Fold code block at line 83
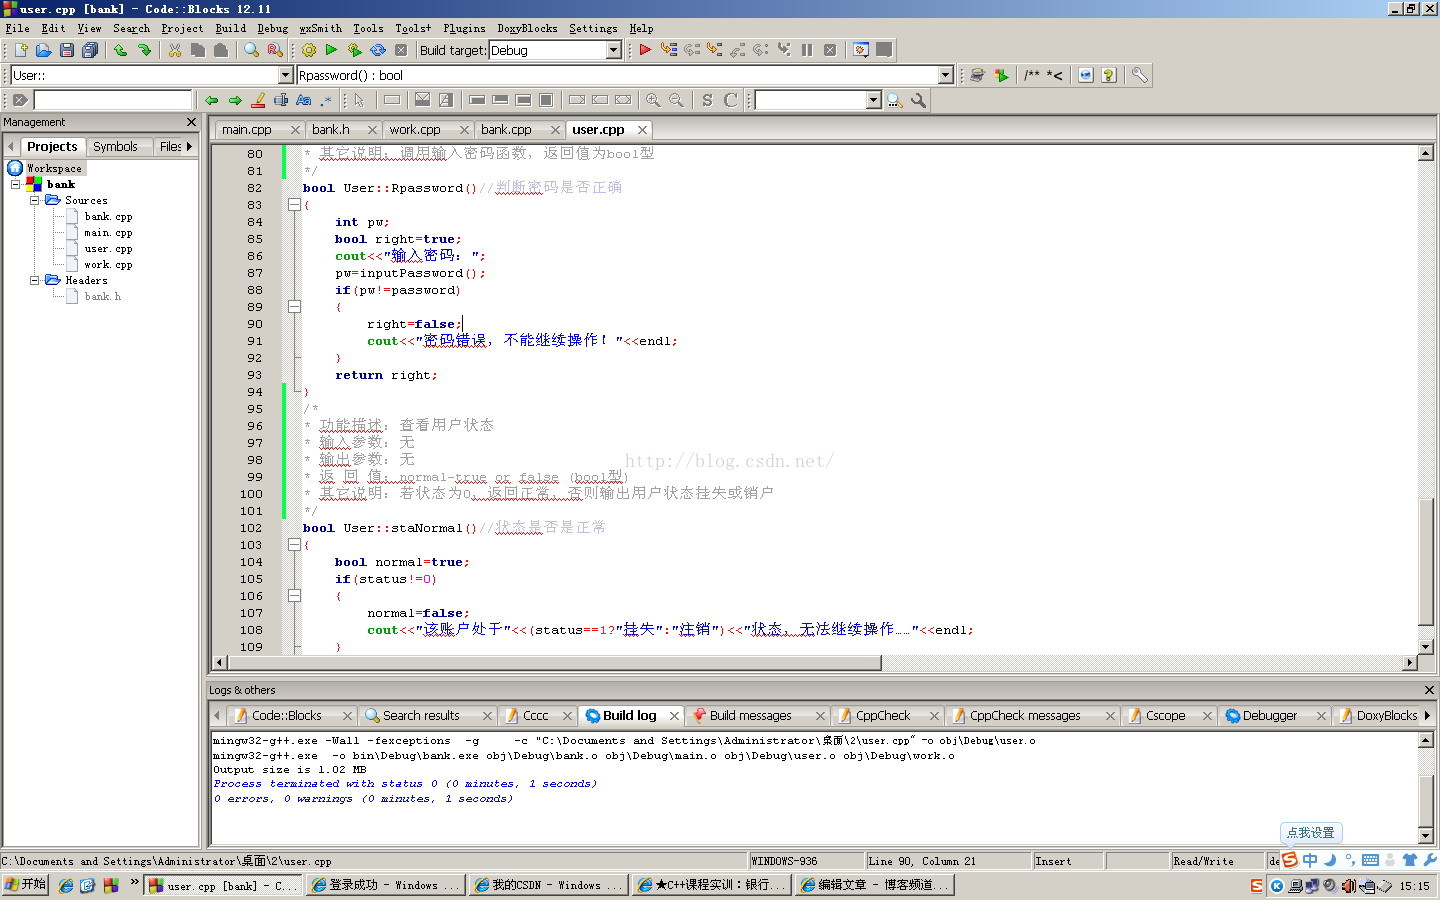 [294, 205]
